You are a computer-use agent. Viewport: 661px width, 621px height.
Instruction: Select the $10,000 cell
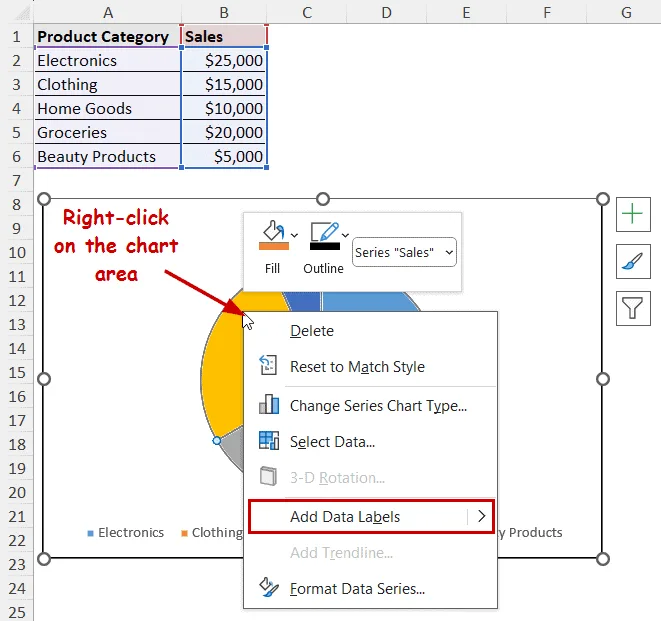[x=224, y=108]
